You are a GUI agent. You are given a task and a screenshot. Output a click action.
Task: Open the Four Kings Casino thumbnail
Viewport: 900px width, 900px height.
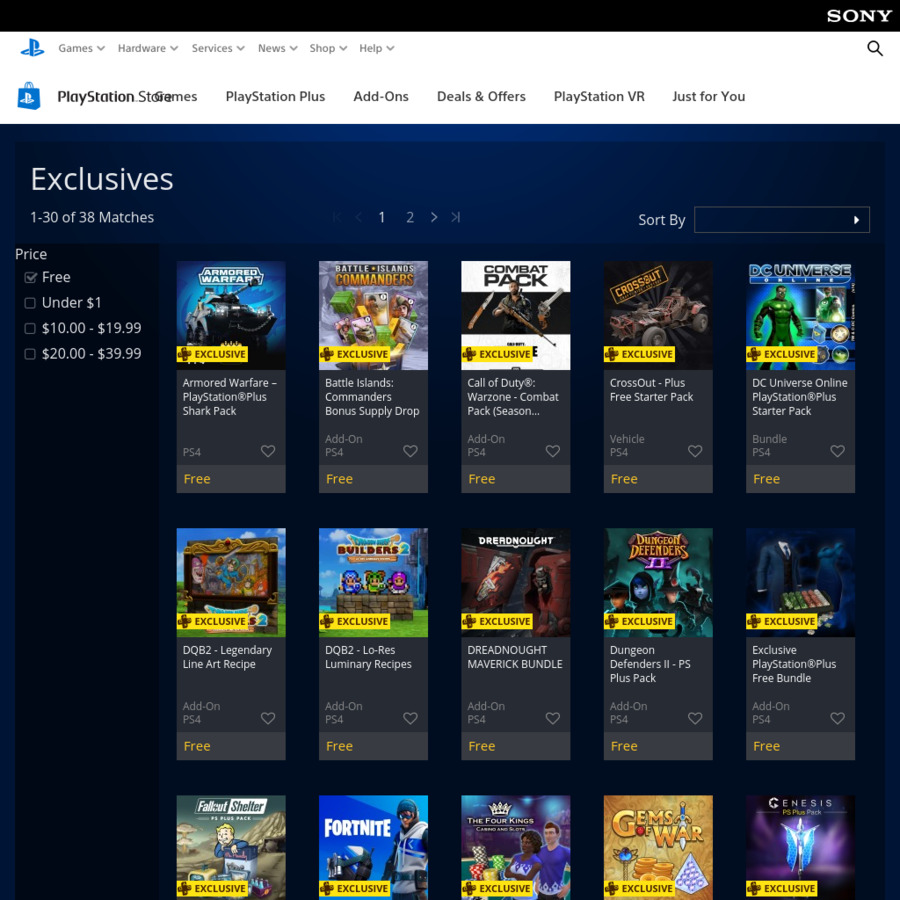(x=515, y=847)
